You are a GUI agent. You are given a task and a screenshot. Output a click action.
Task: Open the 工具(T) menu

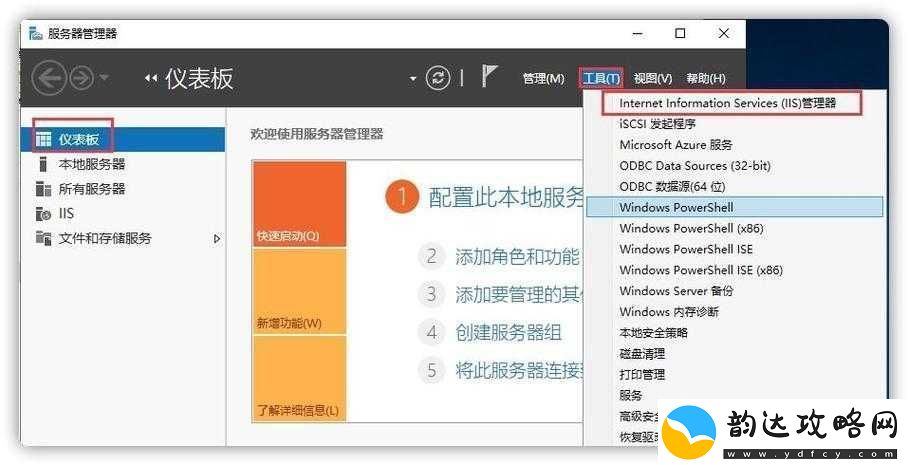click(x=601, y=78)
